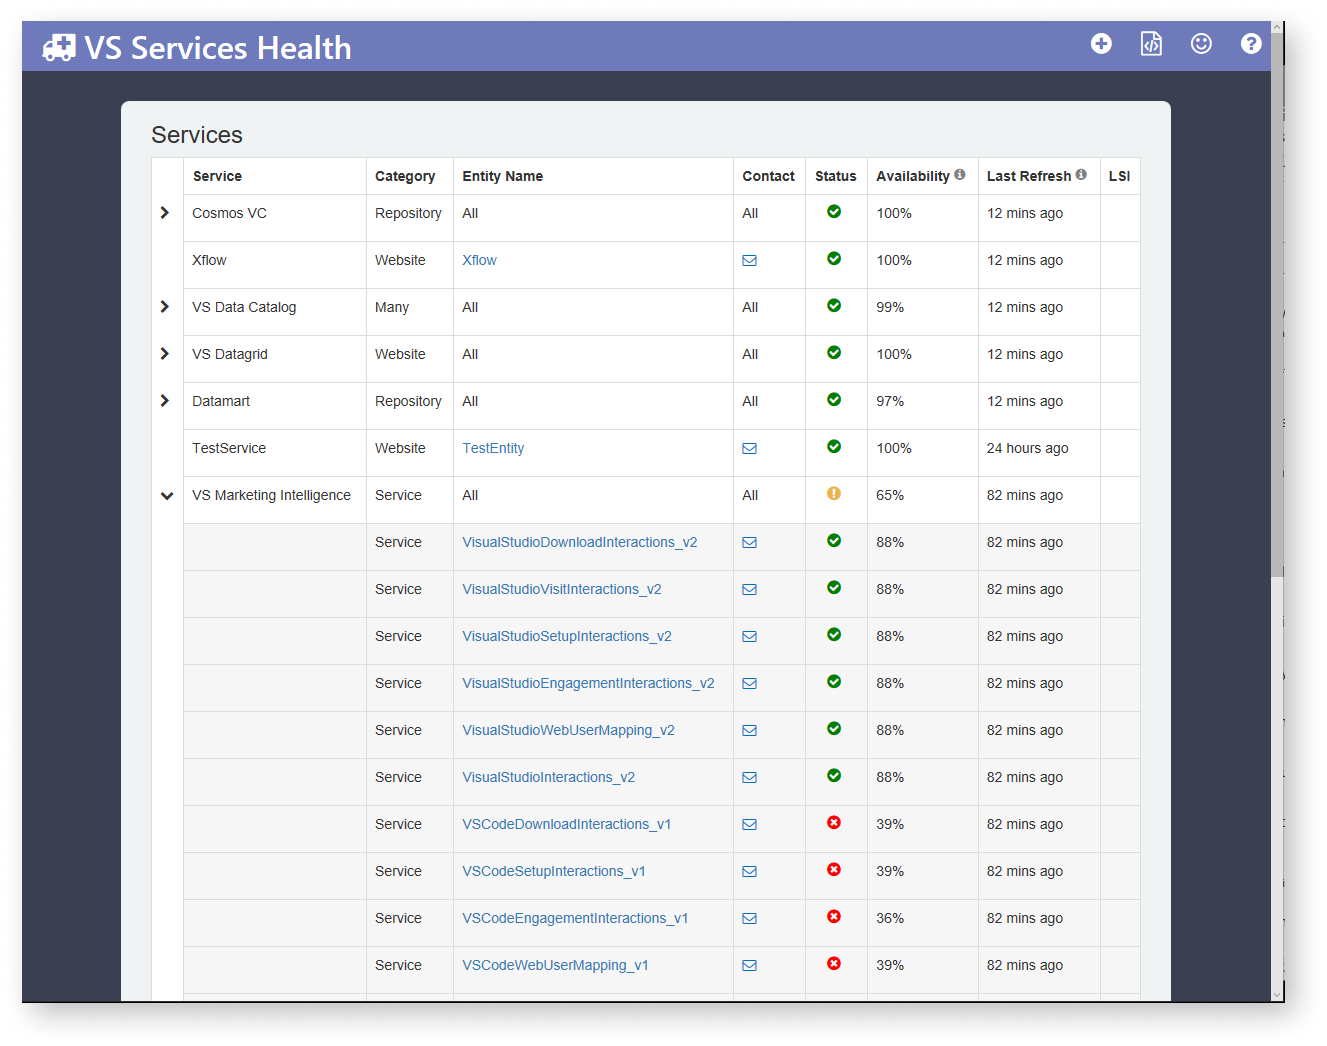1327x1046 pixels.
Task: Click the contact envelope for Xflow
Action: coord(749,260)
